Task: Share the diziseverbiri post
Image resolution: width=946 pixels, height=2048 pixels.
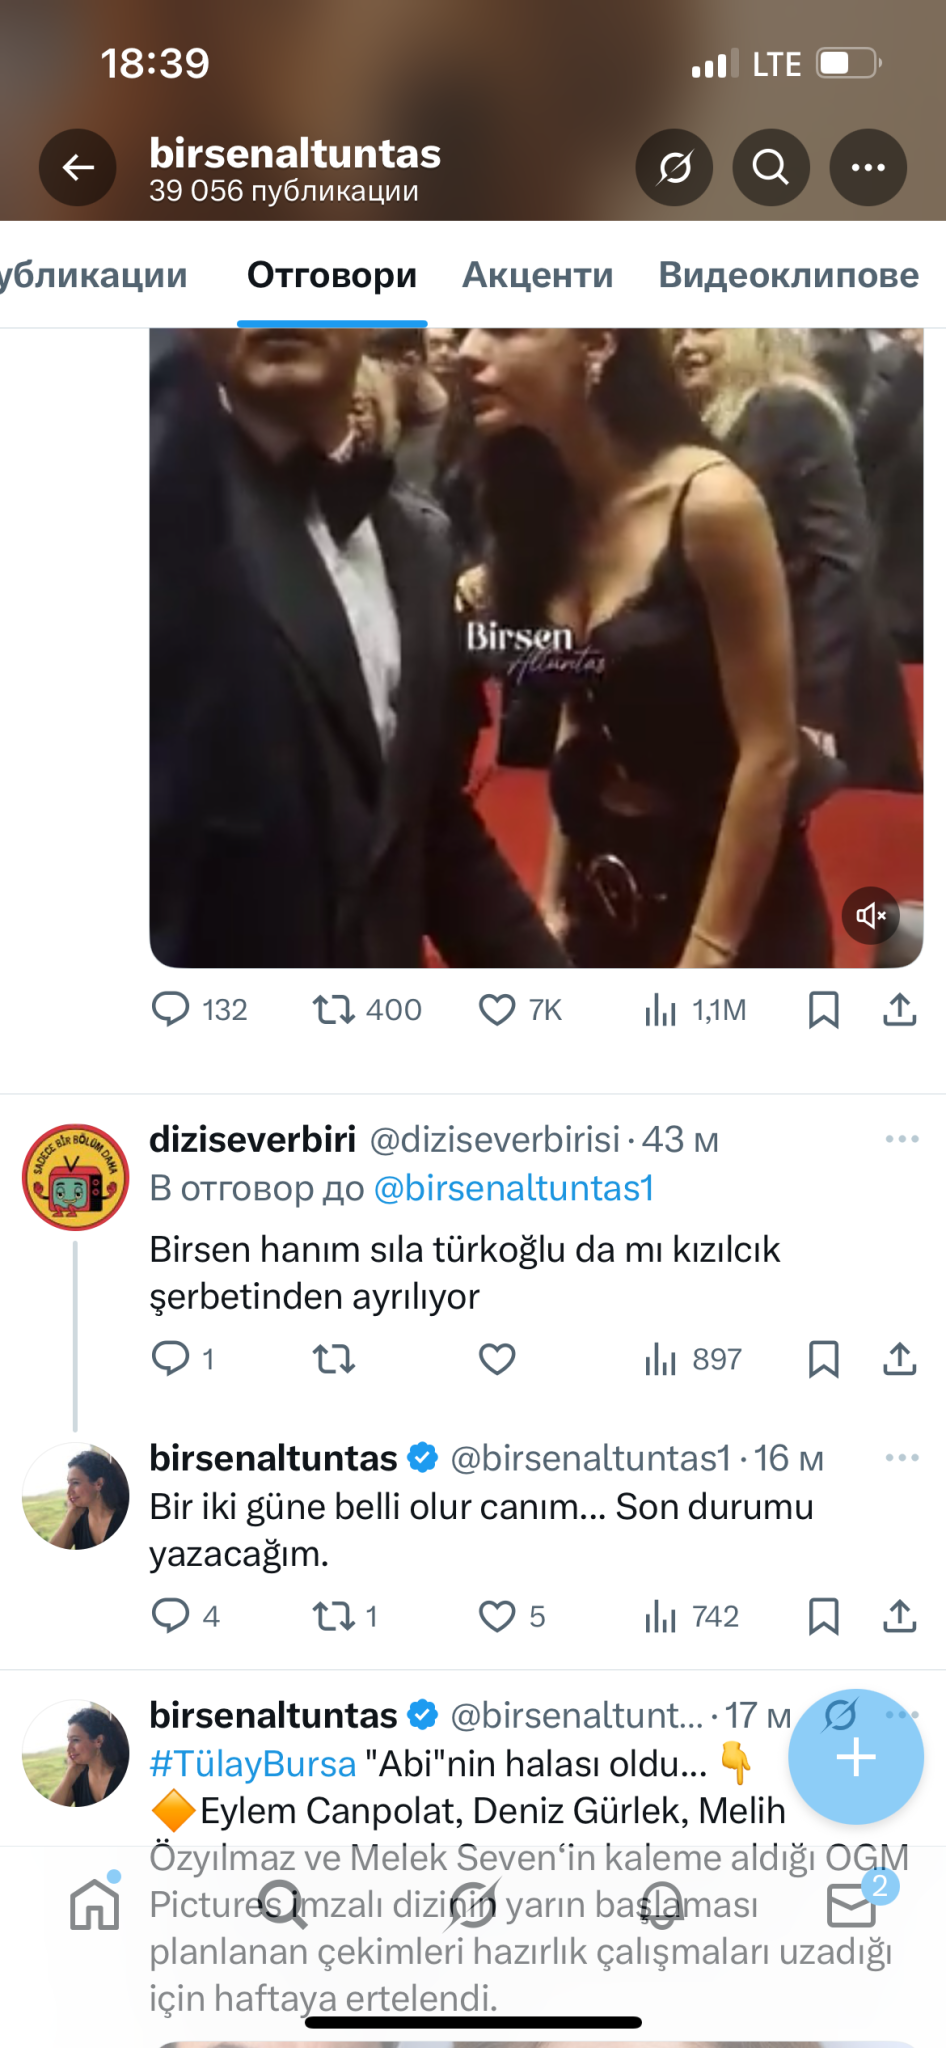Action: point(900,1359)
